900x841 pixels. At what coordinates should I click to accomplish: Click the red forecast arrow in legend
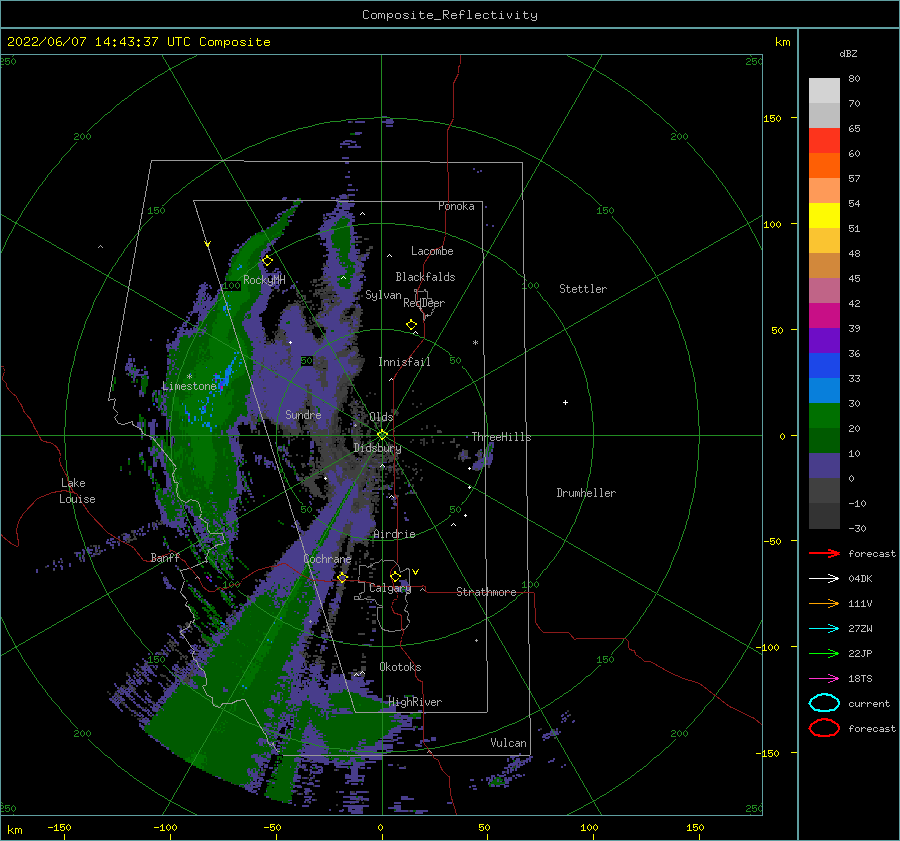[824, 553]
